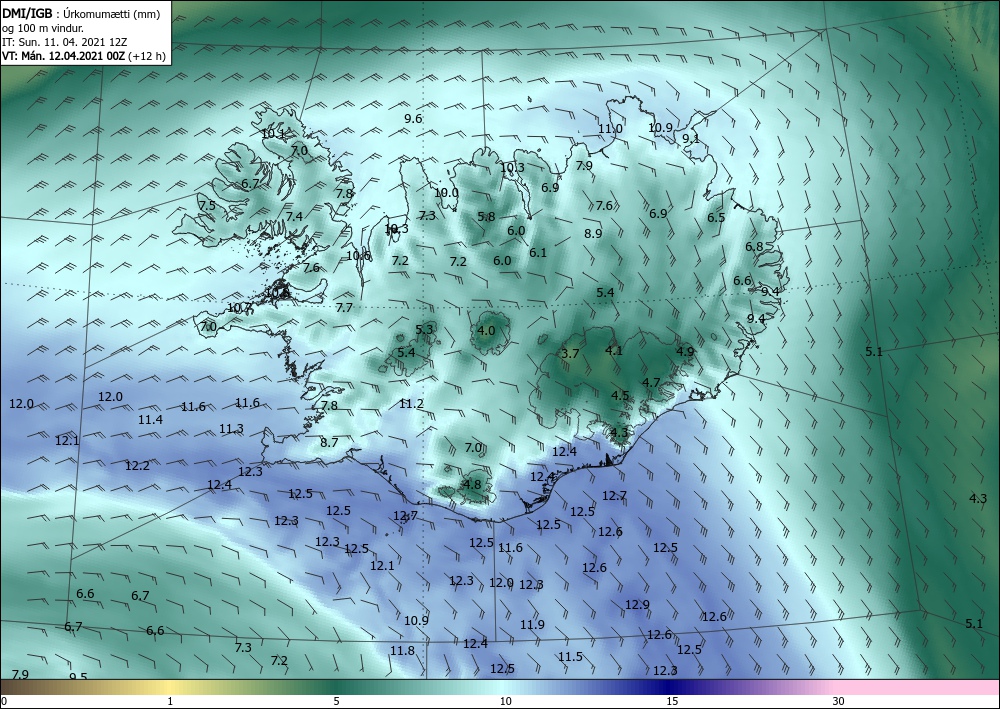Click the 4.0 value on Hofsjökull glacier

coord(487,330)
